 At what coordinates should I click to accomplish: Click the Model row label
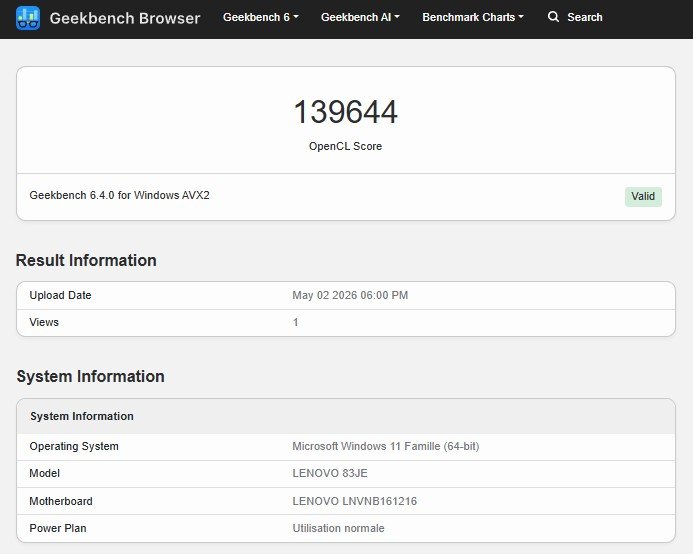point(44,474)
